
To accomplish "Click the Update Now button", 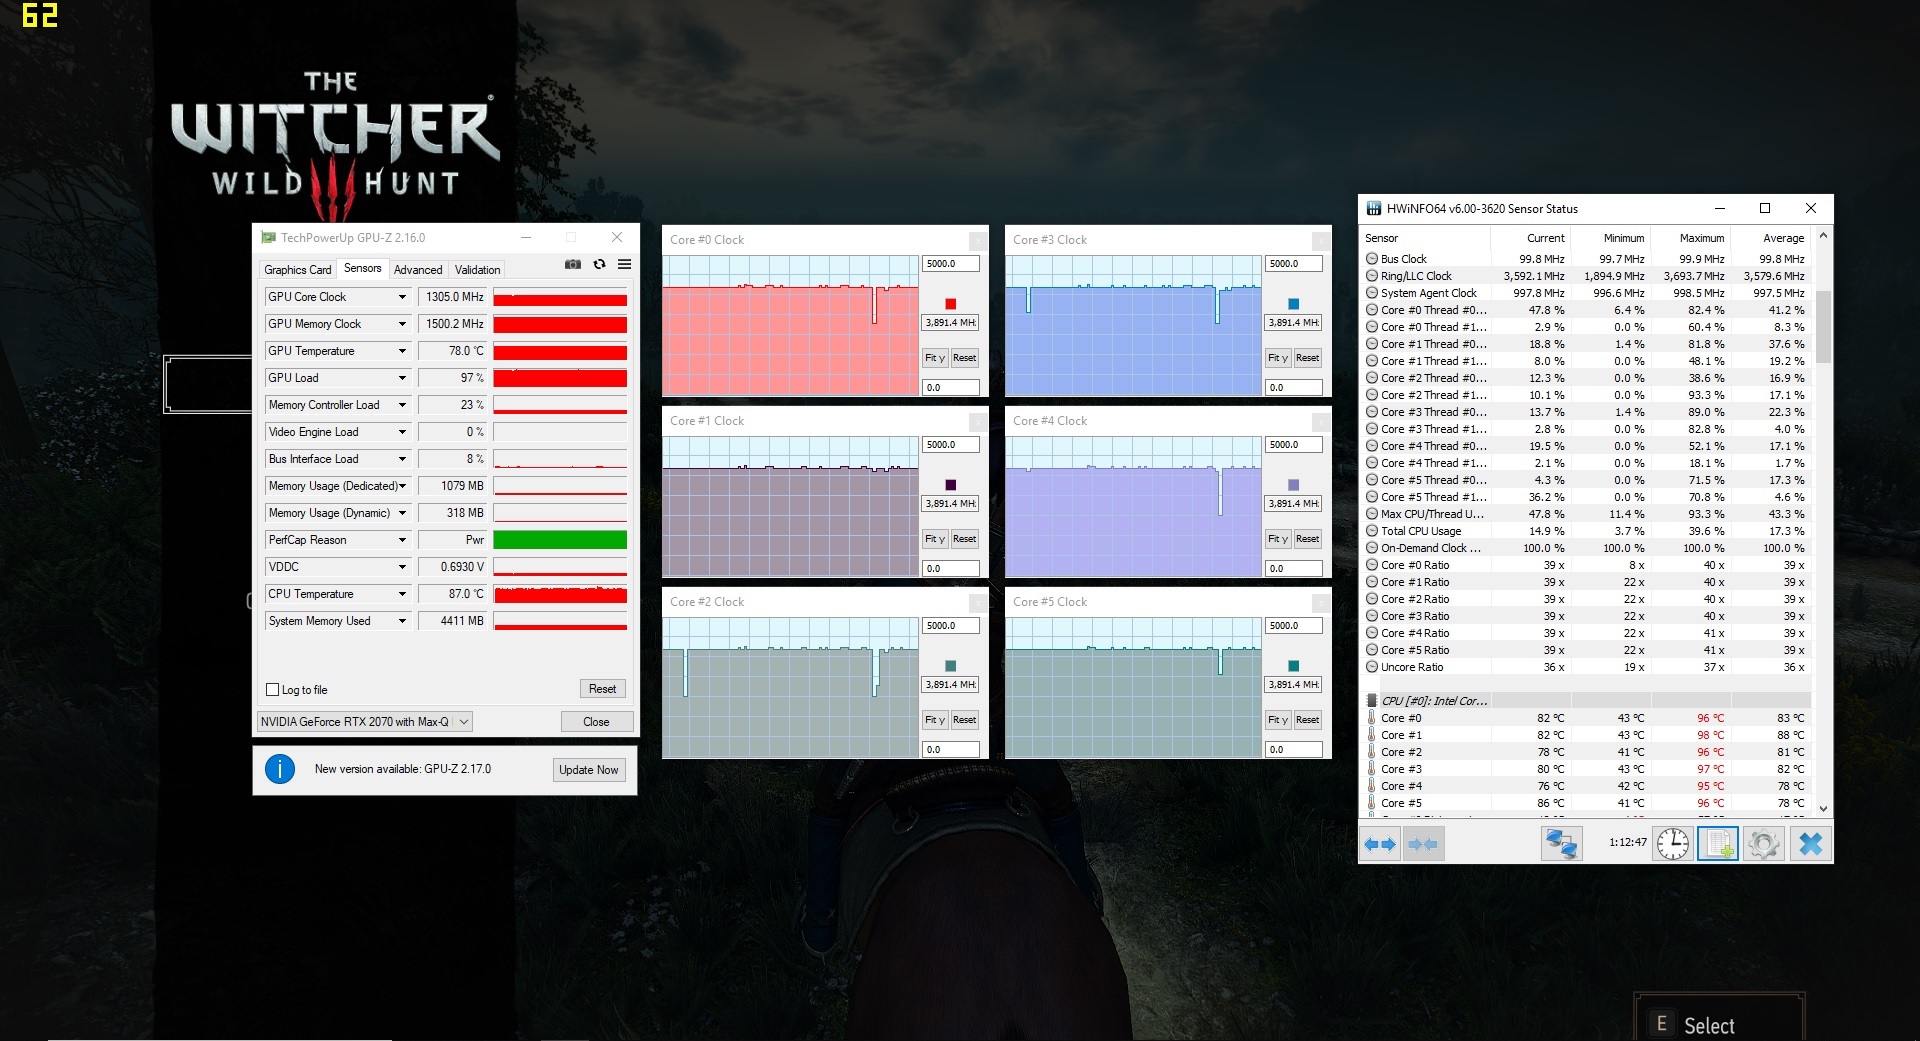I will pyautogui.click(x=589, y=770).
